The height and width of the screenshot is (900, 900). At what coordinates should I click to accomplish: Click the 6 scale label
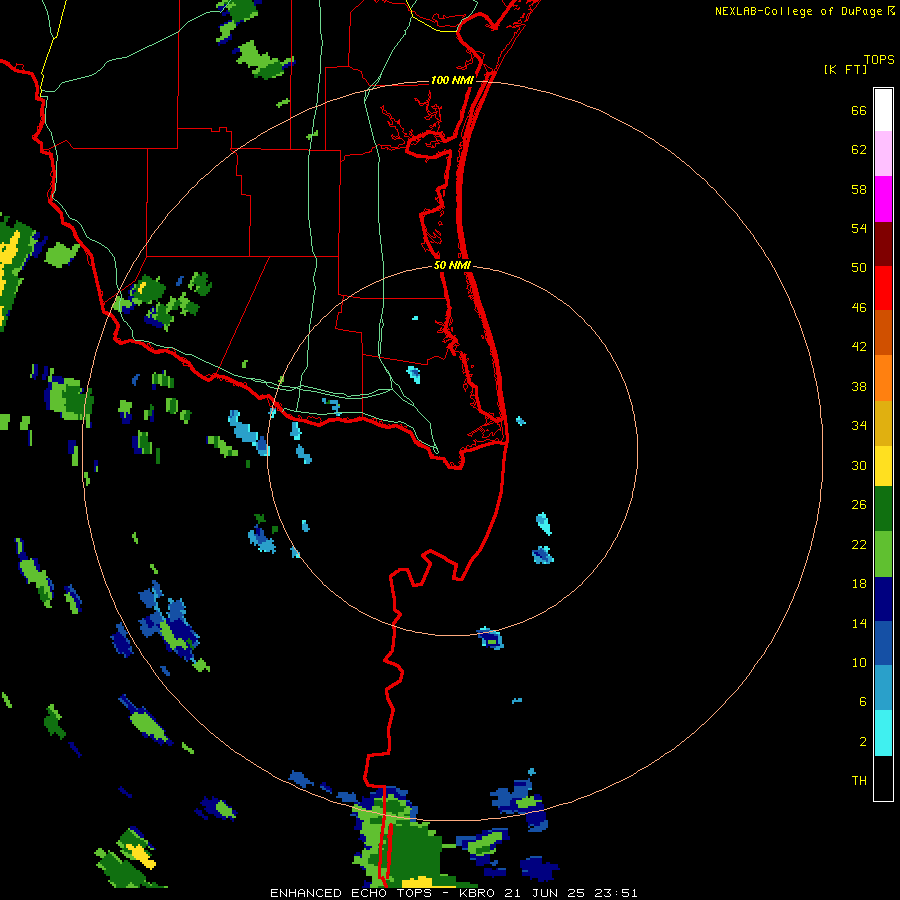tap(862, 702)
